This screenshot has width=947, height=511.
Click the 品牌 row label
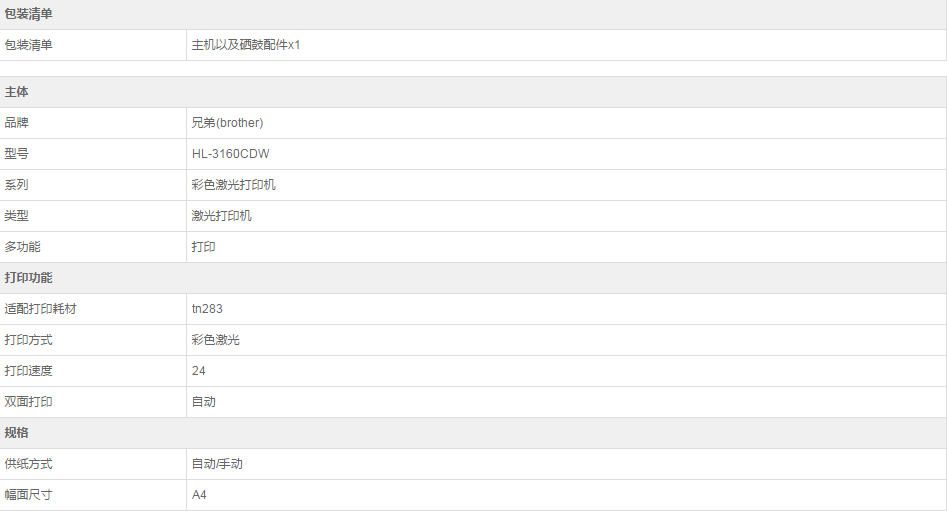17,123
